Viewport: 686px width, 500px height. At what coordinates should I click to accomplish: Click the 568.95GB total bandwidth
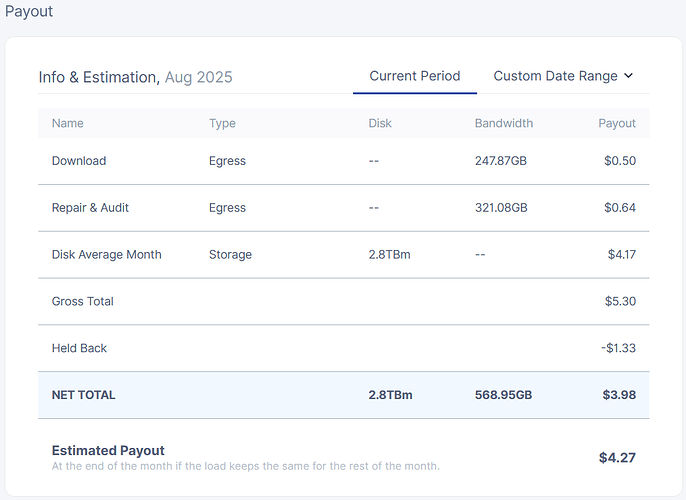tap(504, 395)
